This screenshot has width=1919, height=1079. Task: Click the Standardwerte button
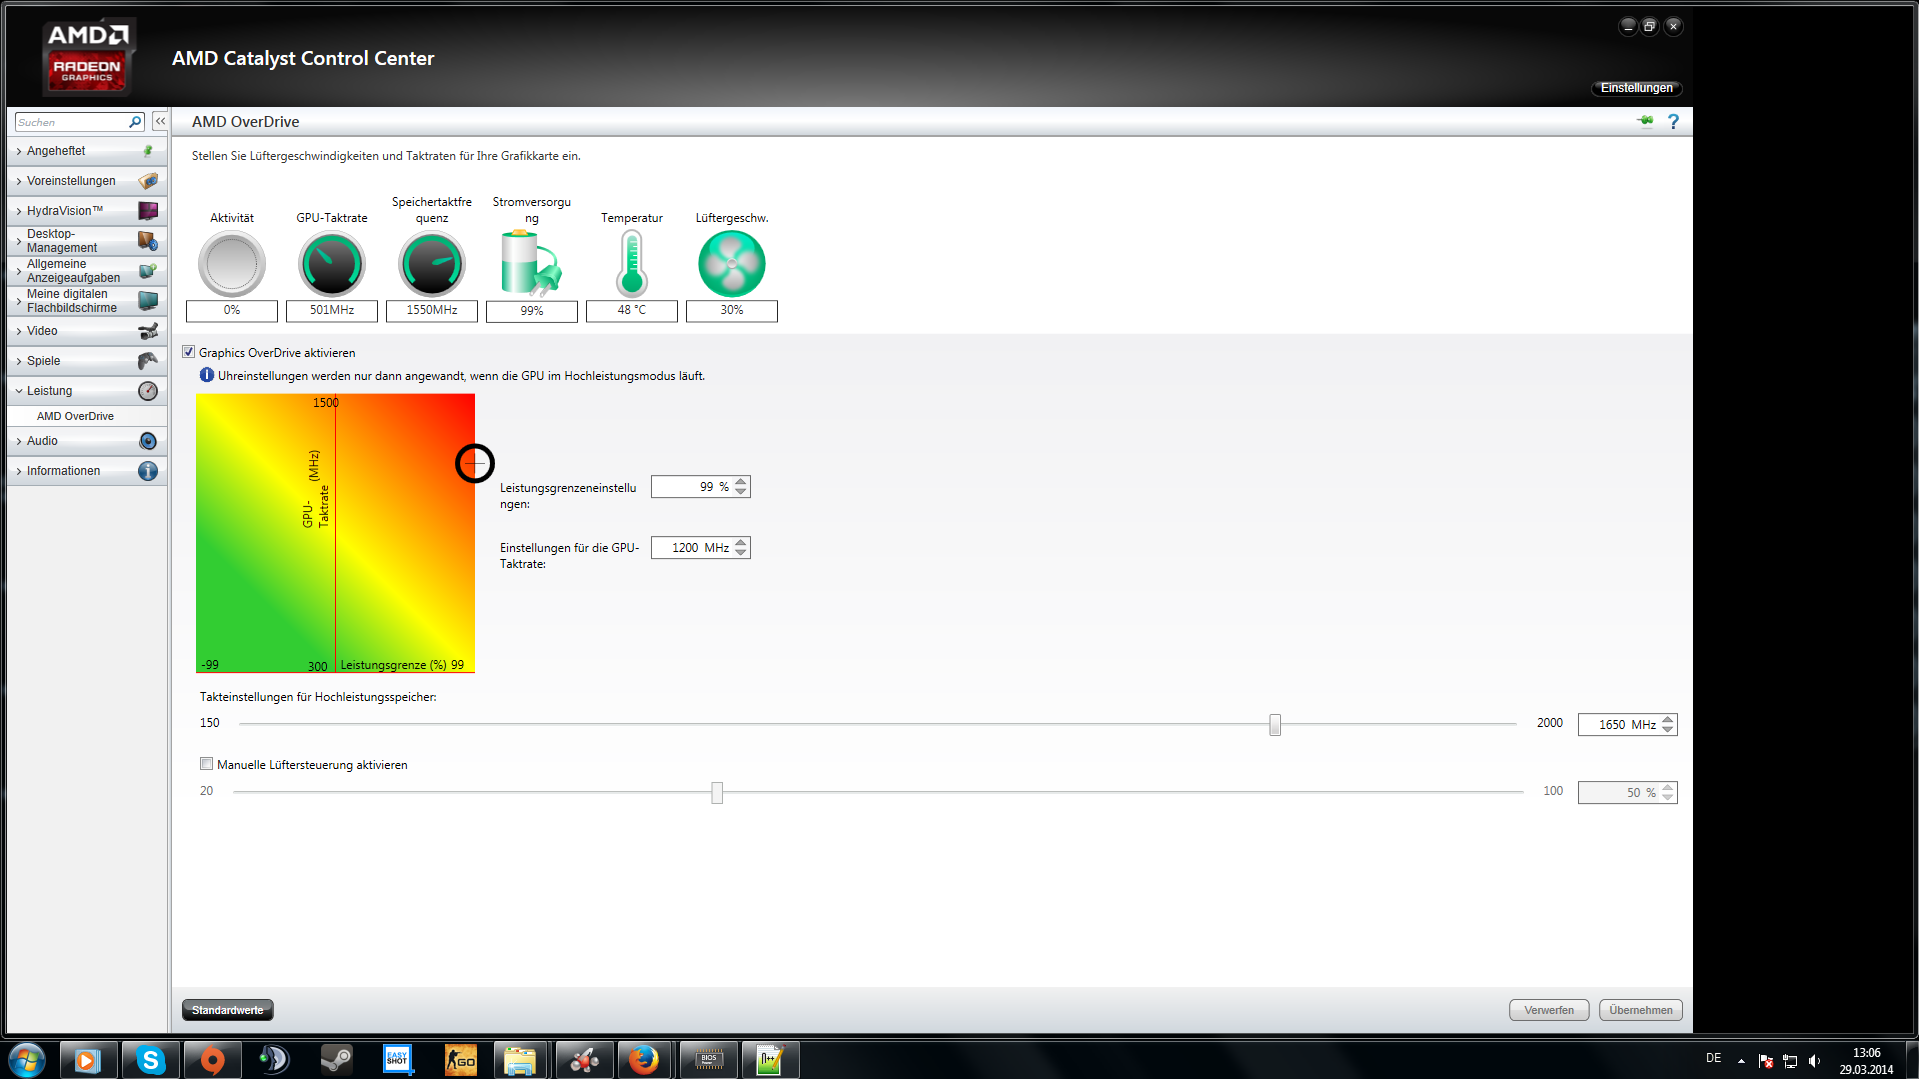coord(228,1010)
